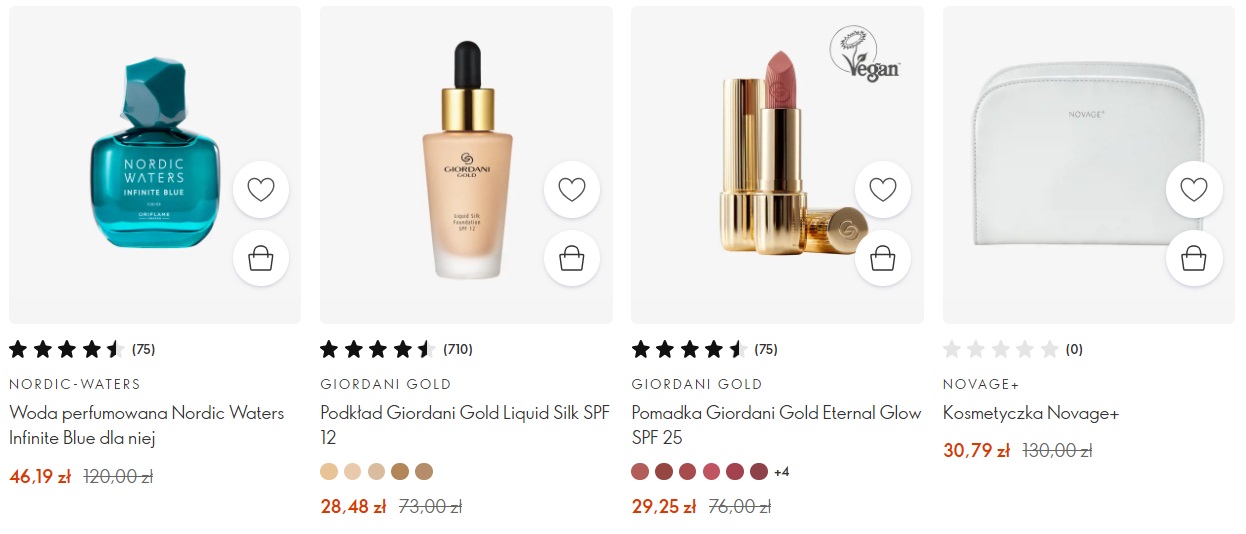Open Kosmetyczka Novage+ product title

pyautogui.click(x=1031, y=413)
